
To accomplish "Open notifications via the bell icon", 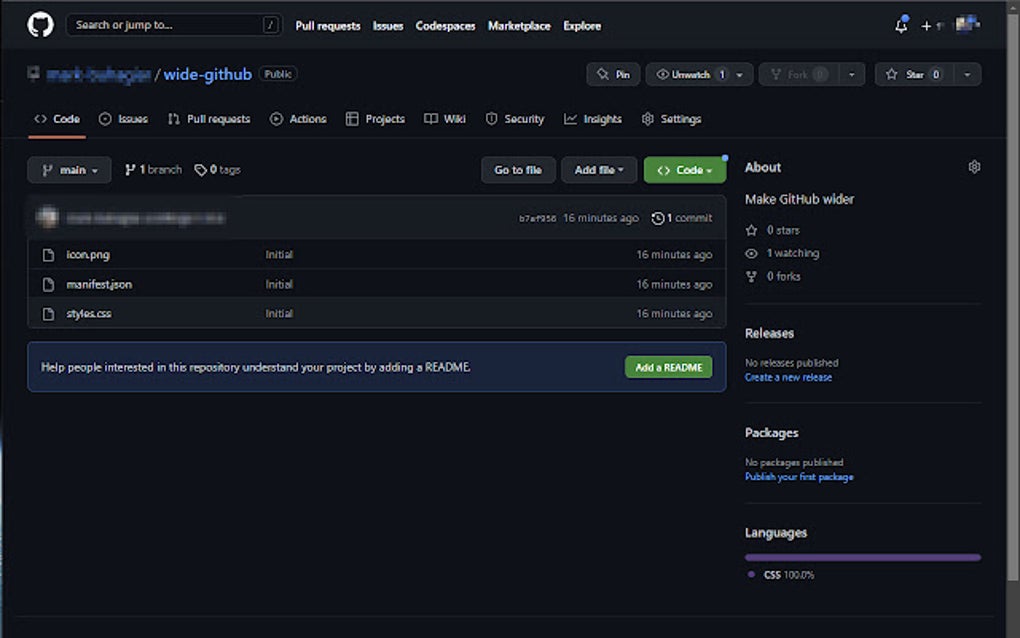I will (899, 26).
